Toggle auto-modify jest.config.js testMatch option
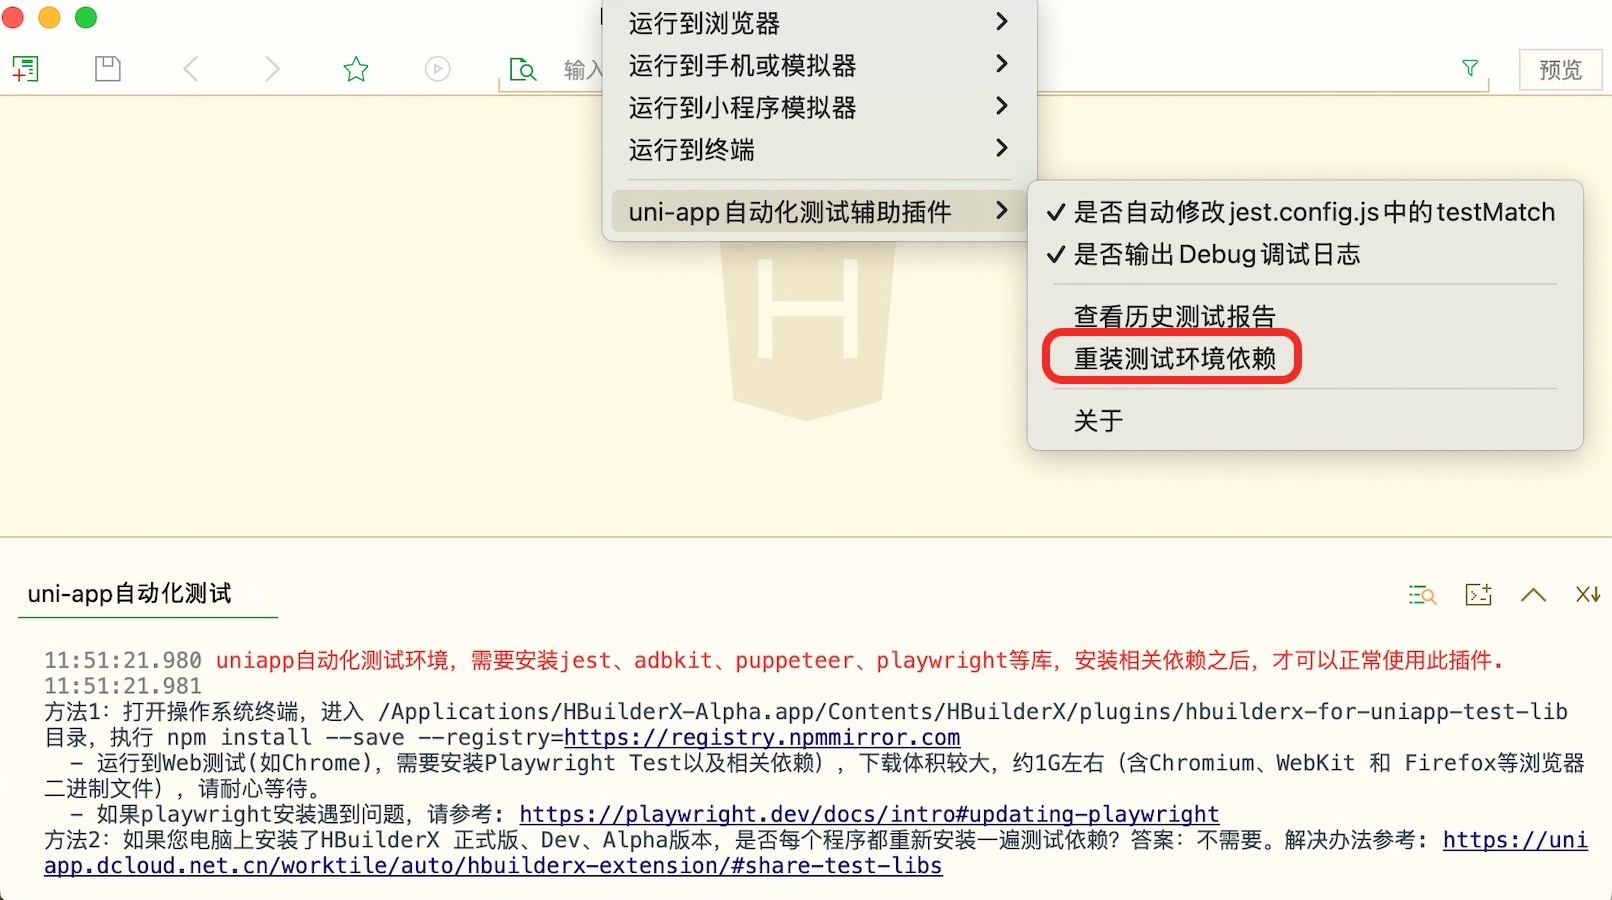Image resolution: width=1612 pixels, height=900 pixels. point(1302,212)
